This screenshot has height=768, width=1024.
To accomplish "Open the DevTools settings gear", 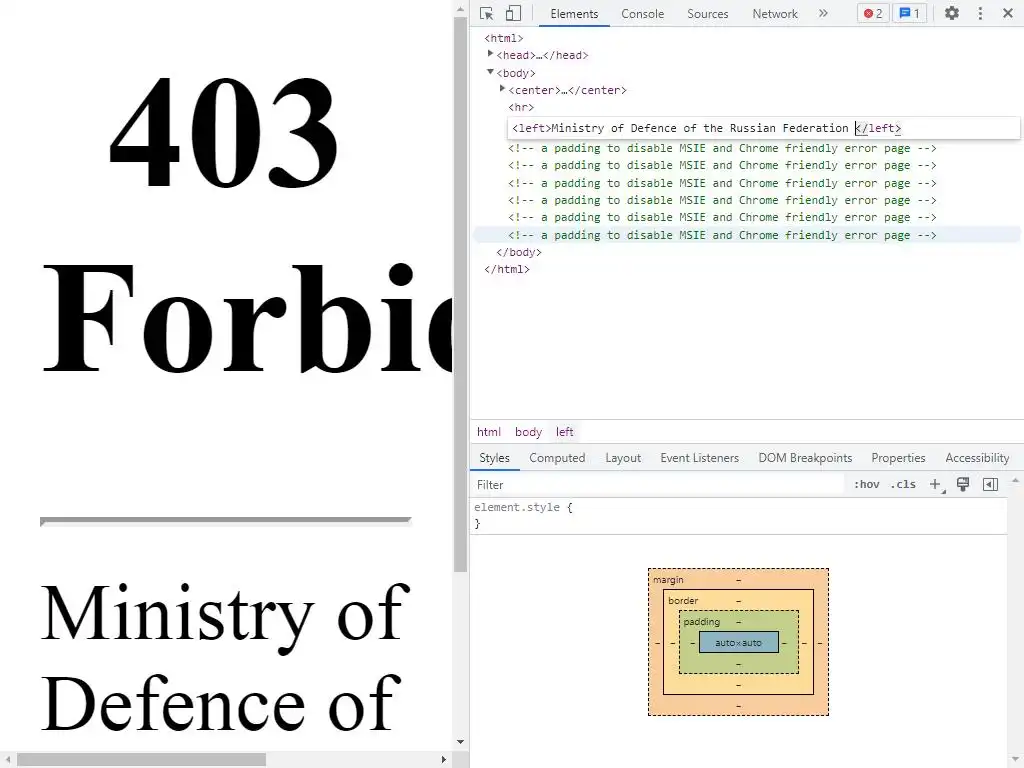I will [x=952, y=13].
